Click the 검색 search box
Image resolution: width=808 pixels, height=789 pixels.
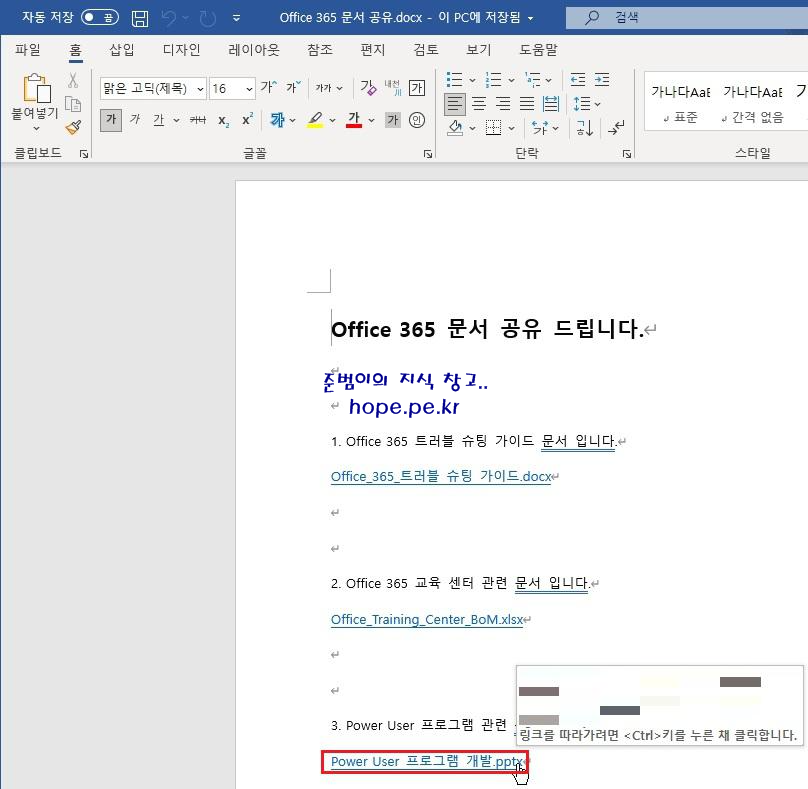pos(687,18)
